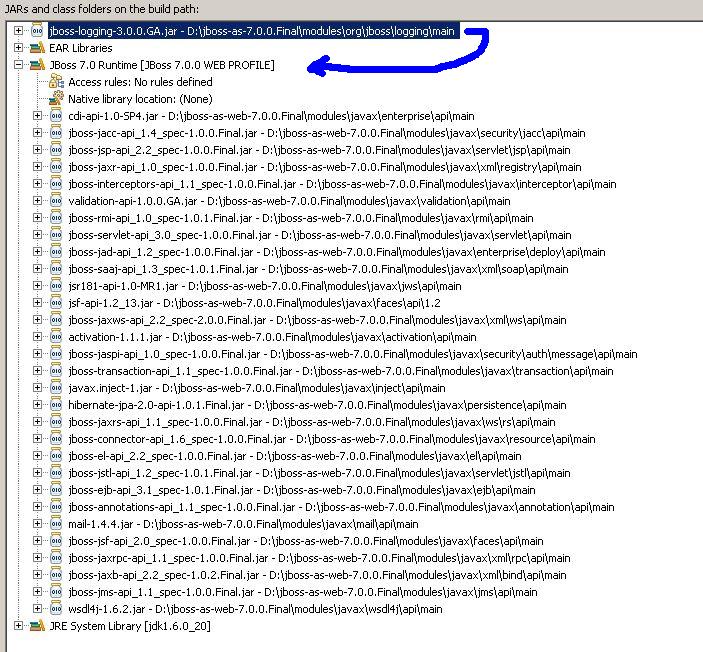Click the jar icon for jboss-connector-api
The width and height of the screenshot is (703, 652).
pyautogui.click(x=56, y=439)
